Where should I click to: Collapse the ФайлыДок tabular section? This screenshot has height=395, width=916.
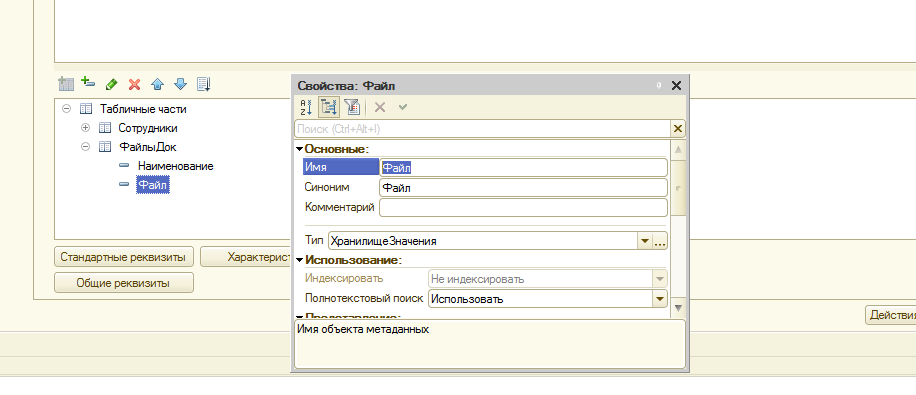click(x=85, y=147)
